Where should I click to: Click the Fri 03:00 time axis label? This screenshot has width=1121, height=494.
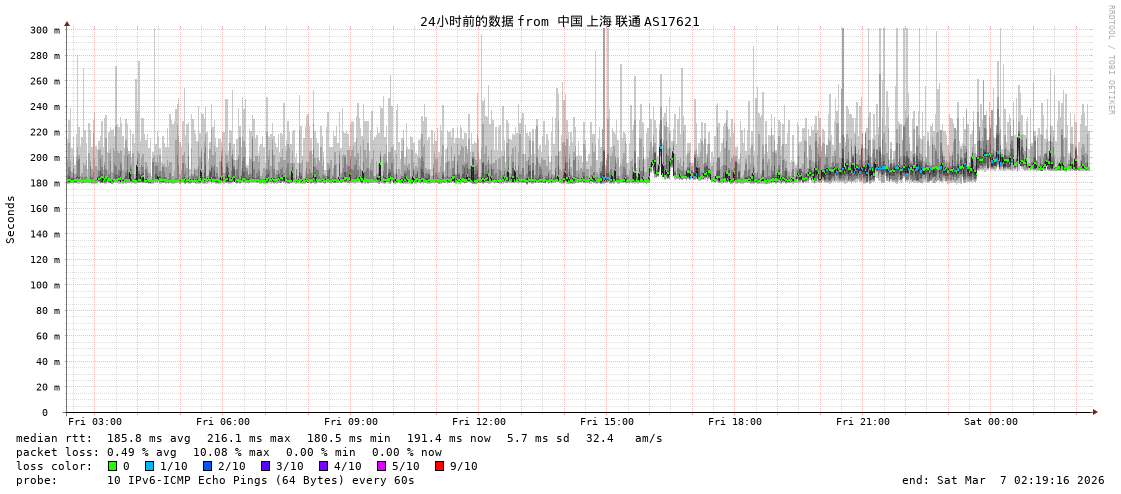(x=95, y=422)
